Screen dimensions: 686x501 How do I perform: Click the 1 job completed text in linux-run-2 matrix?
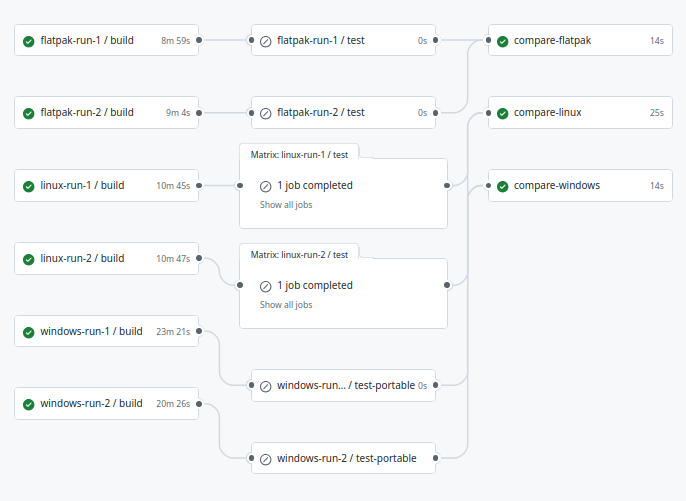[315, 285]
